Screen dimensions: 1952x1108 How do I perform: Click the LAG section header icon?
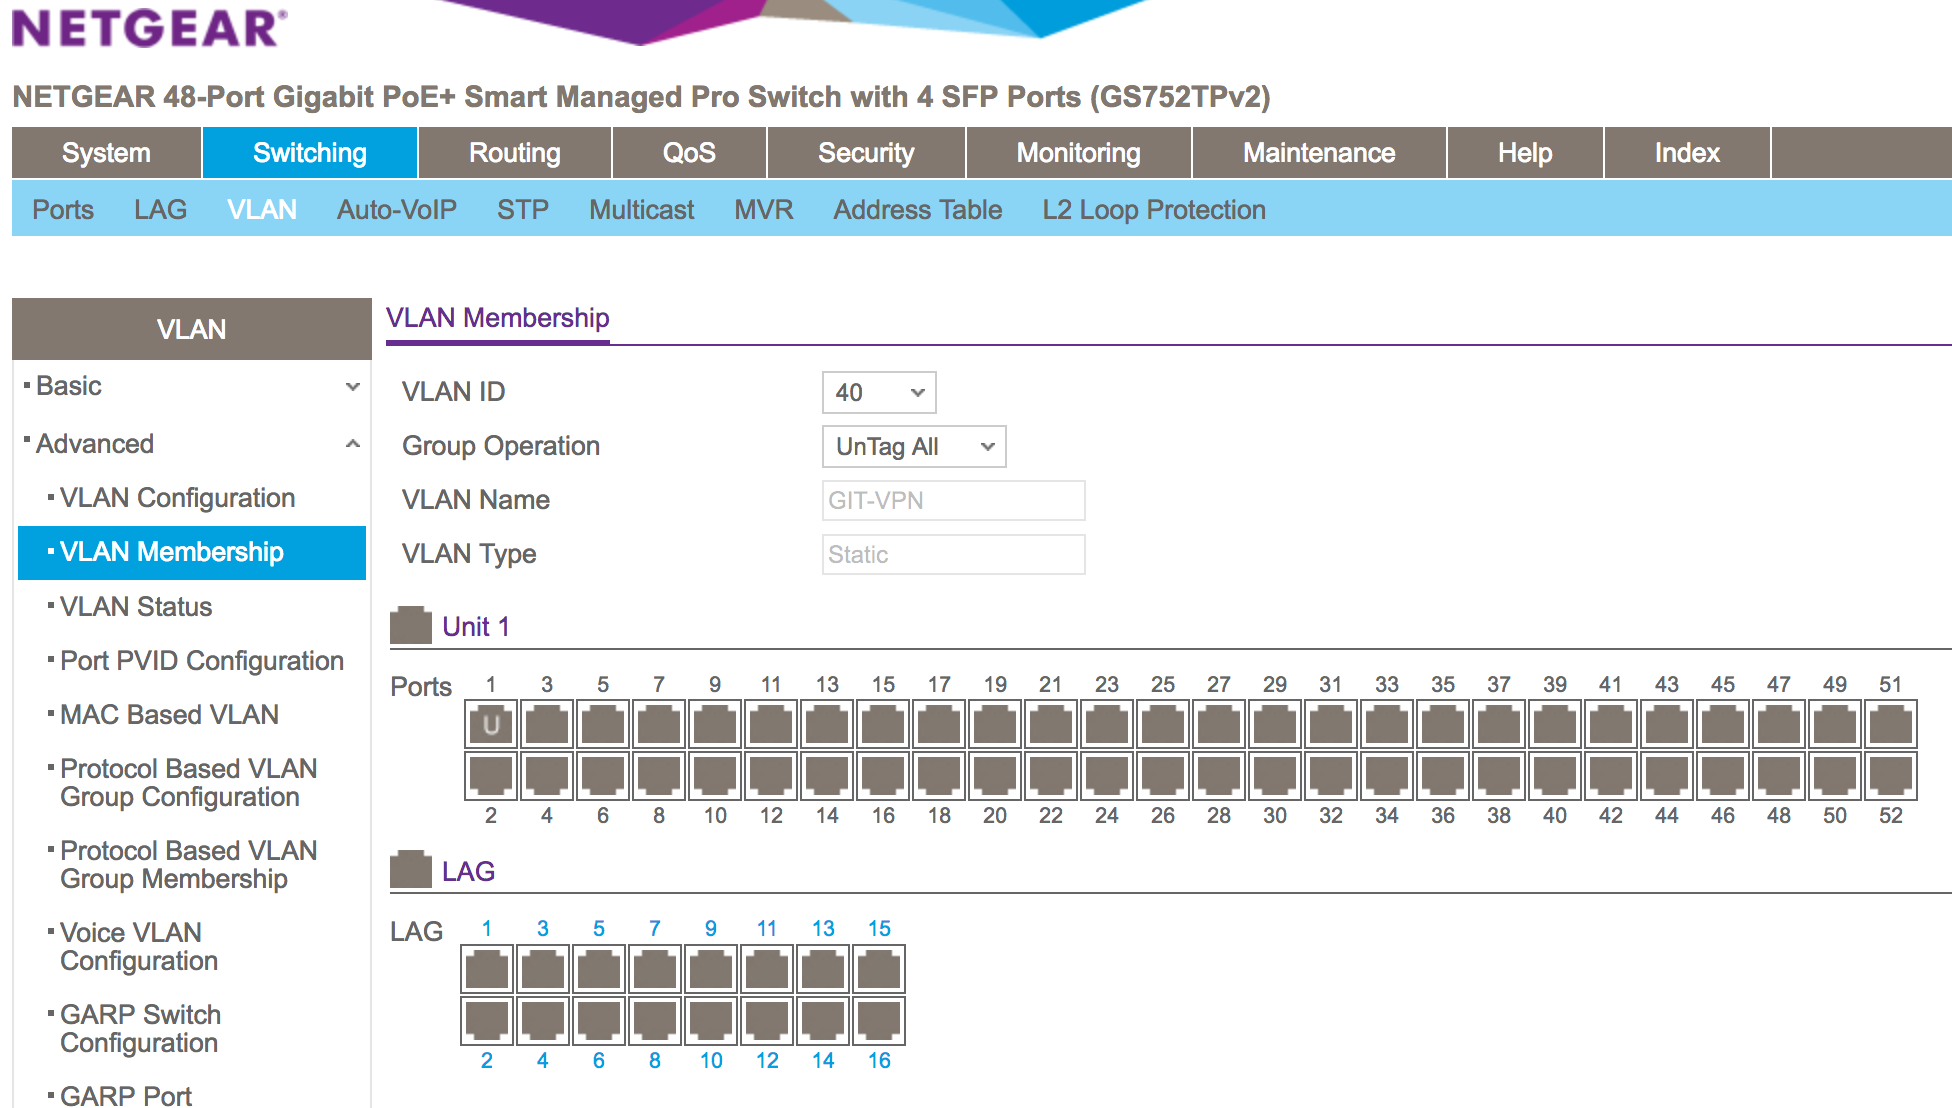(x=410, y=870)
